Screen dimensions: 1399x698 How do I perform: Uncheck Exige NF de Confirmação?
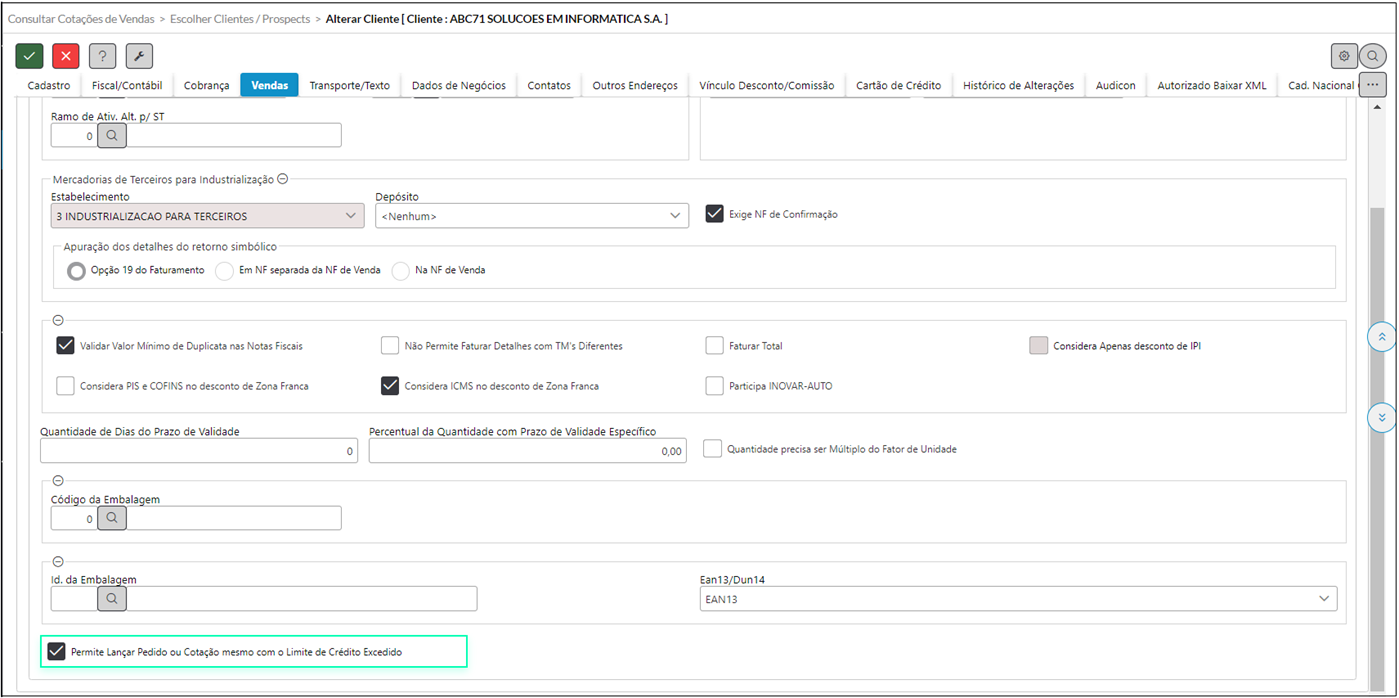tap(714, 214)
